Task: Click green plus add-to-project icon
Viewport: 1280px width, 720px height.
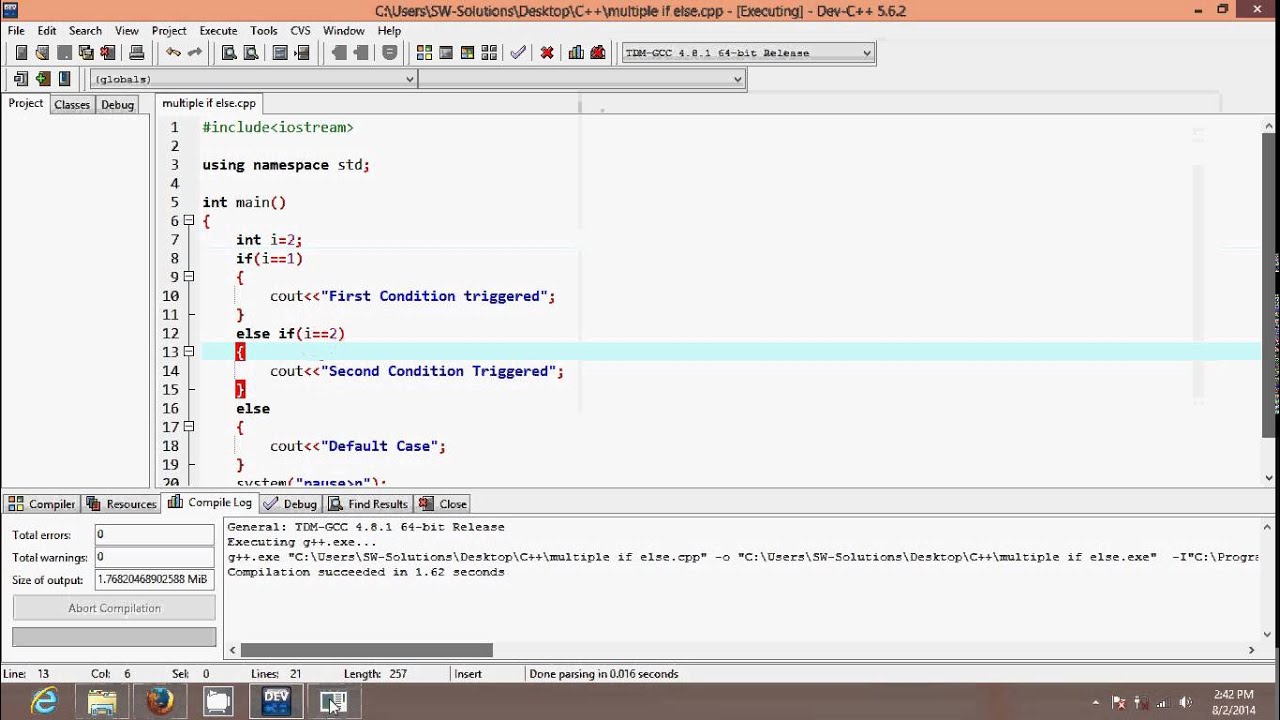Action: click(43, 79)
